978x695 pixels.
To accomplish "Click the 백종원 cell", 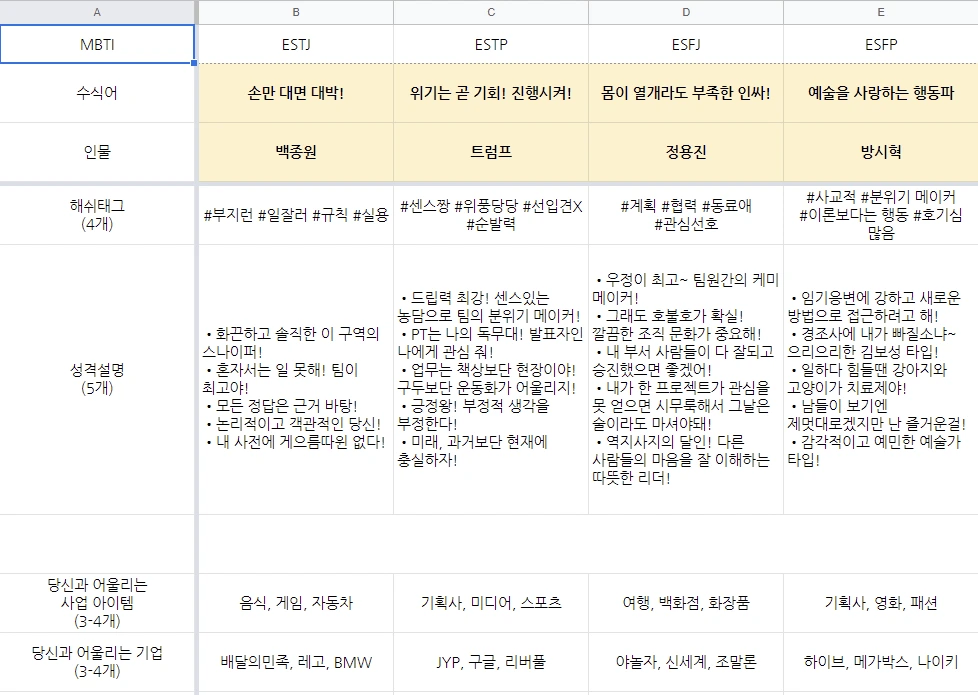I will pos(296,152).
